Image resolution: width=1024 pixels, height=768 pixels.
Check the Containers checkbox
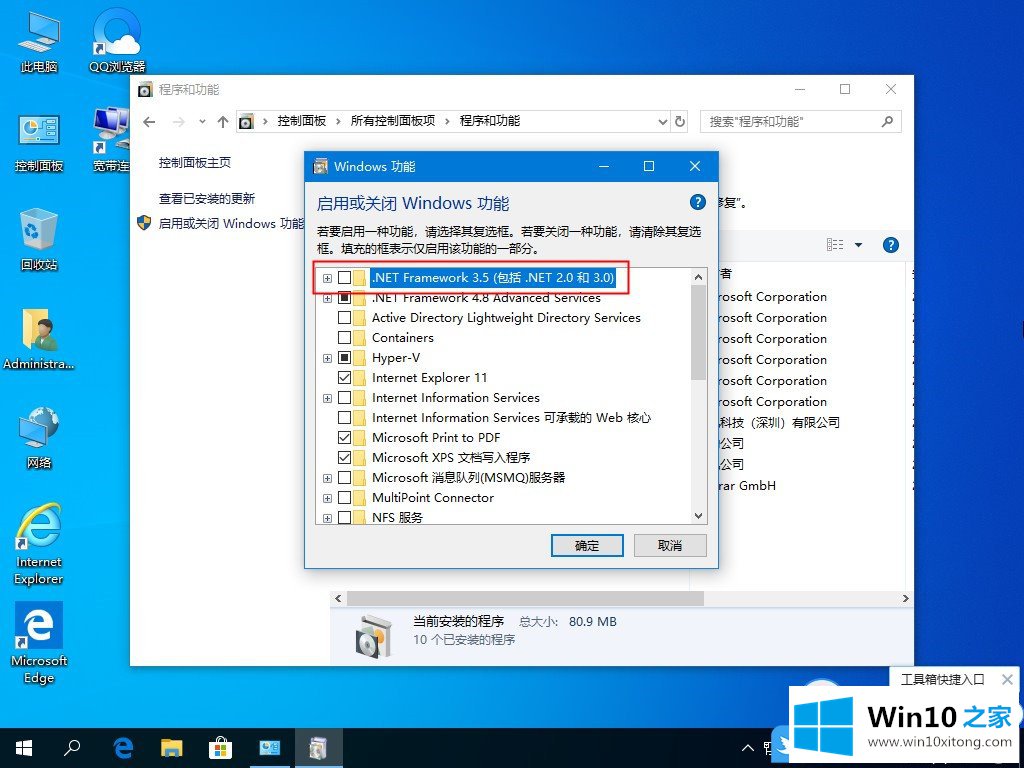344,338
